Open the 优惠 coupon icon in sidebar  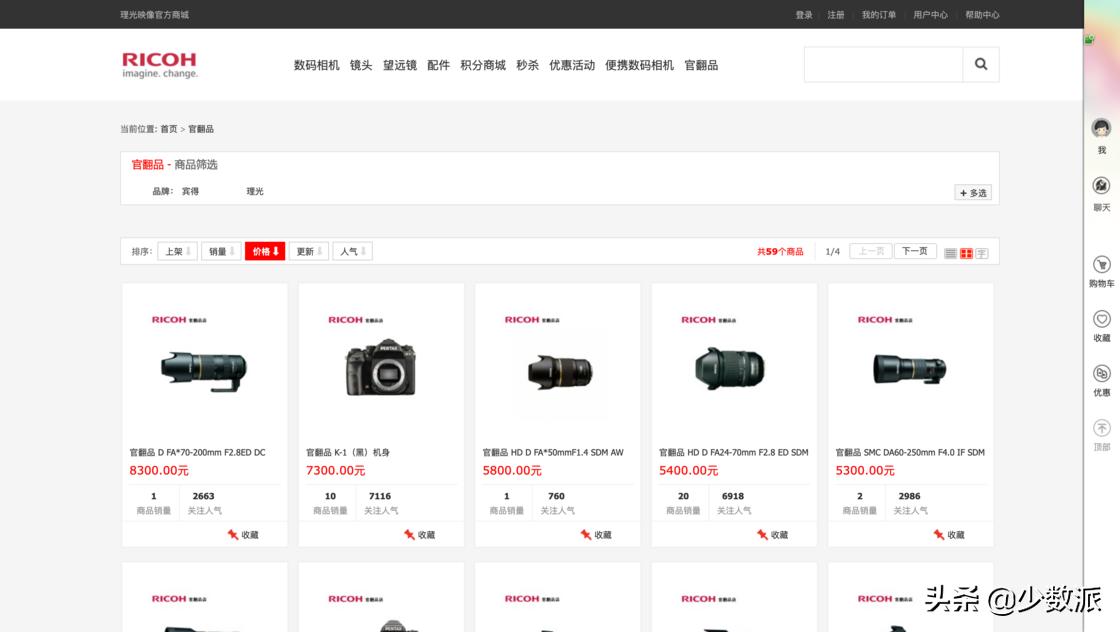pyautogui.click(x=1101, y=373)
